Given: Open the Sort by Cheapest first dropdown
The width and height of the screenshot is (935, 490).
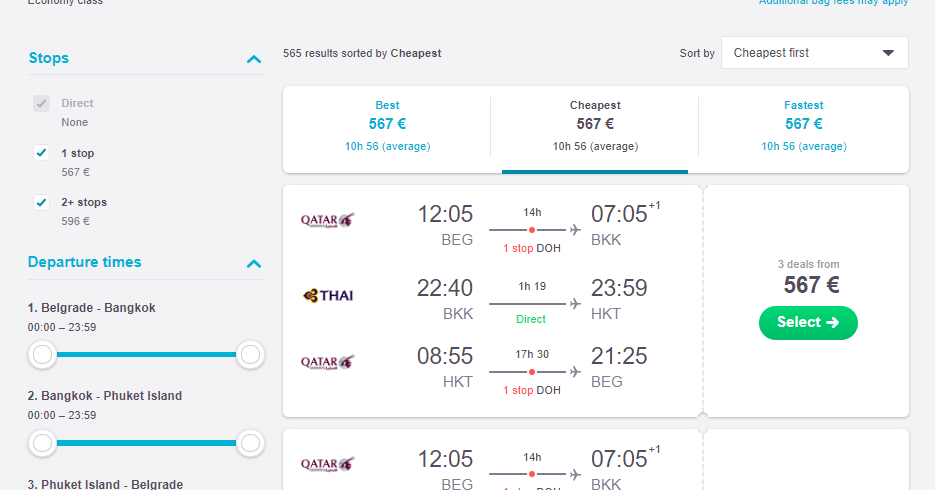Looking at the screenshot, I should click(x=815, y=52).
